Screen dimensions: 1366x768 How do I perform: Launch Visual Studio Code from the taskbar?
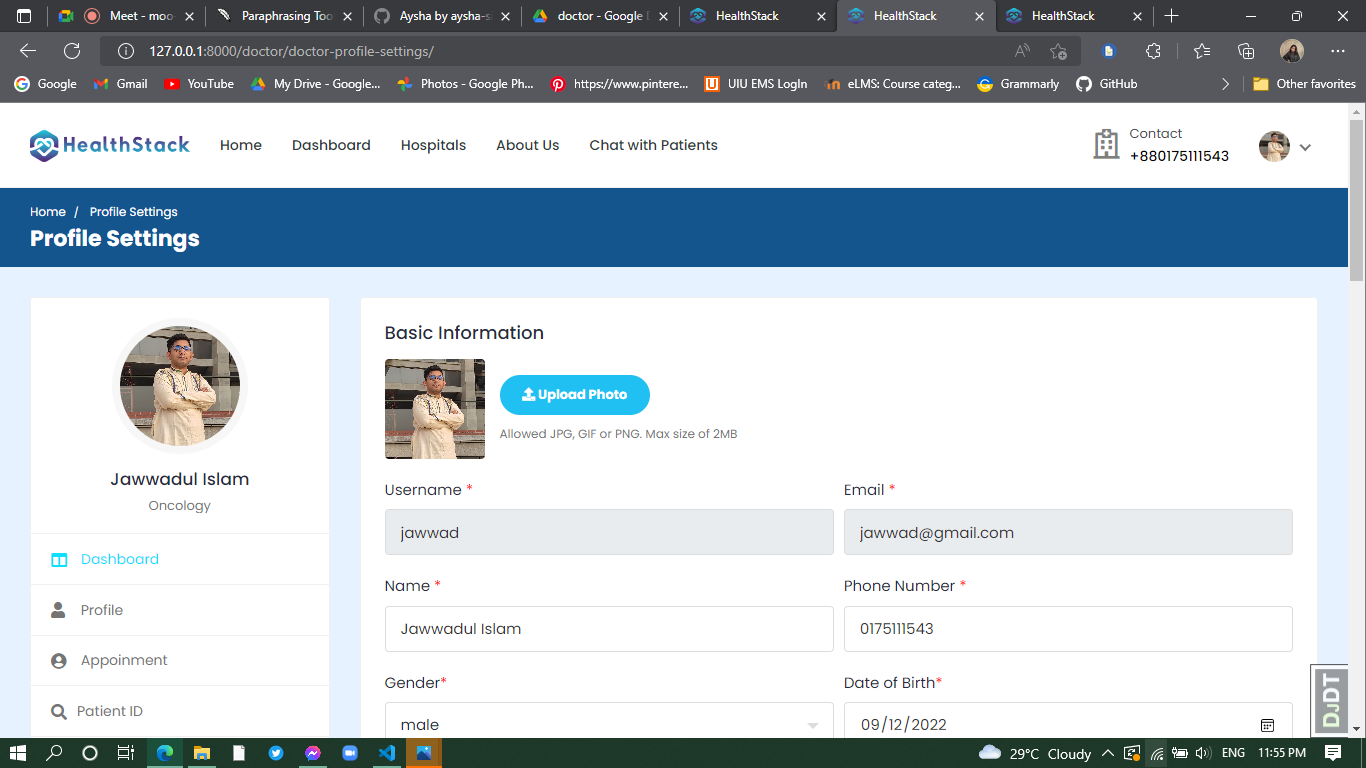tap(387, 753)
